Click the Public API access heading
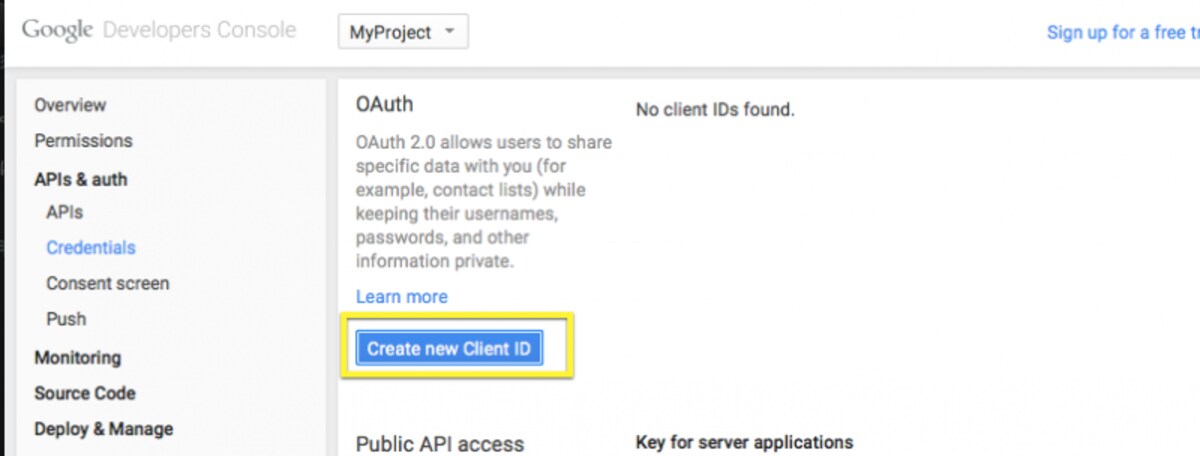Image resolution: width=1200 pixels, height=456 pixels. [x=440, y=443]
